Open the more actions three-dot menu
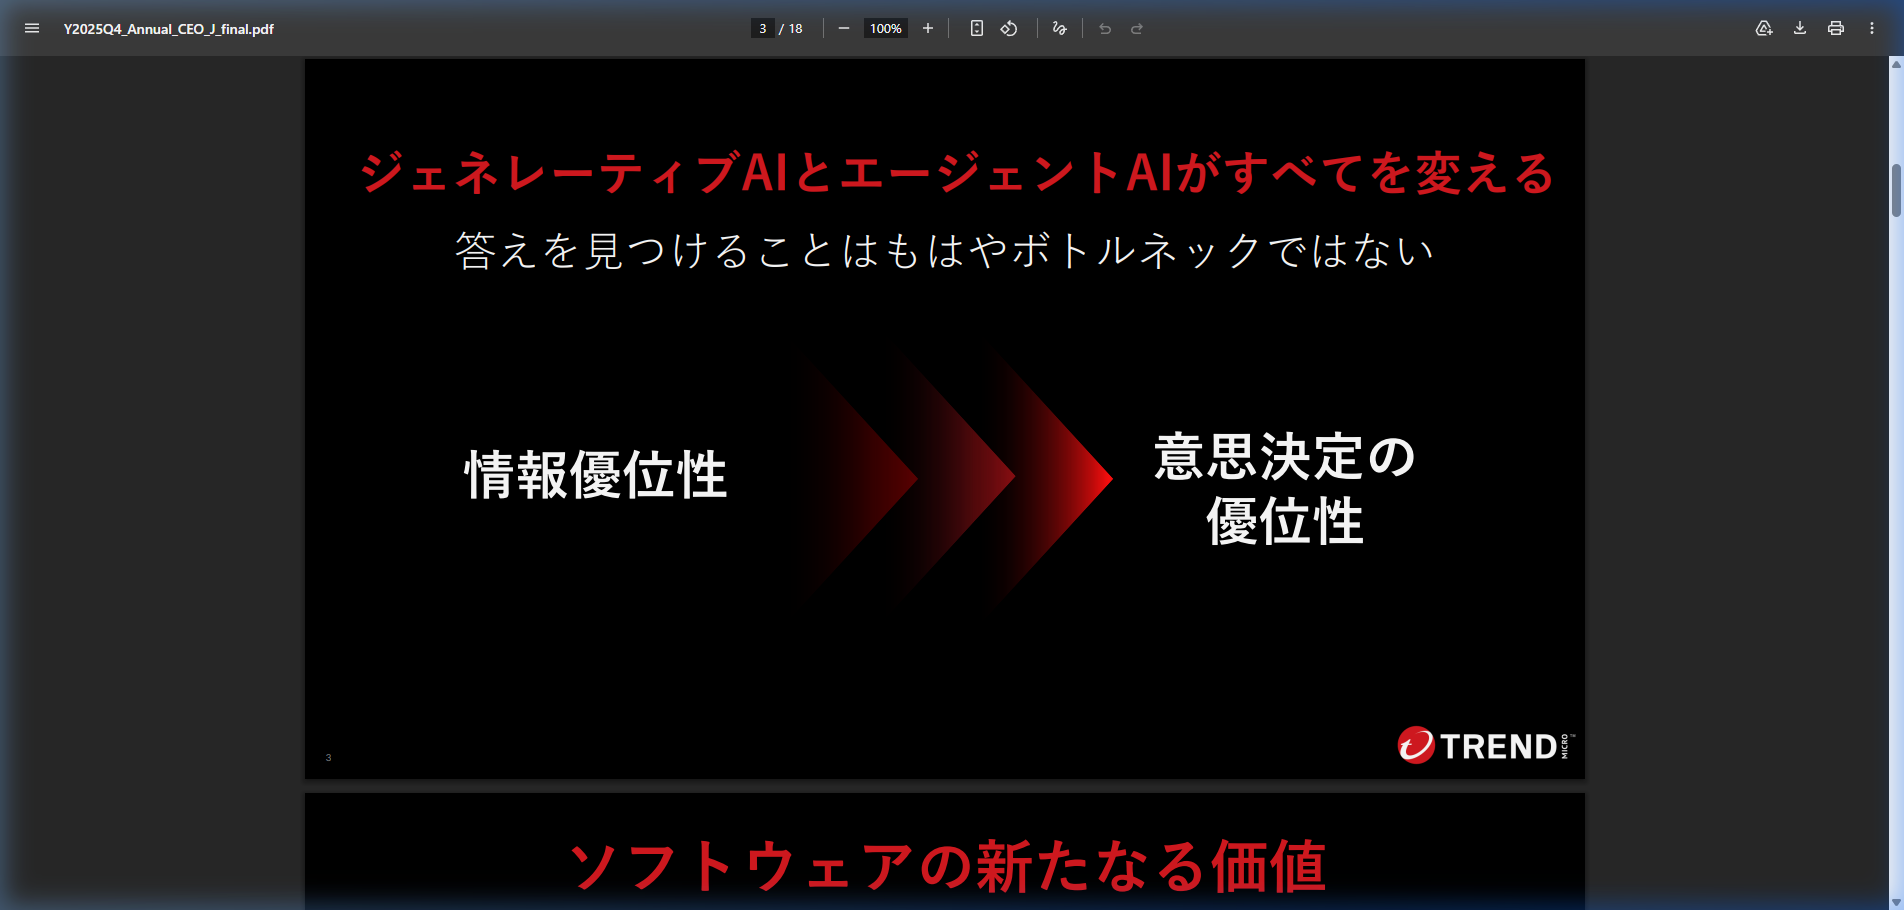Screen dimensions: 1904x910 pyautogui.click(x=1872, y=28)
